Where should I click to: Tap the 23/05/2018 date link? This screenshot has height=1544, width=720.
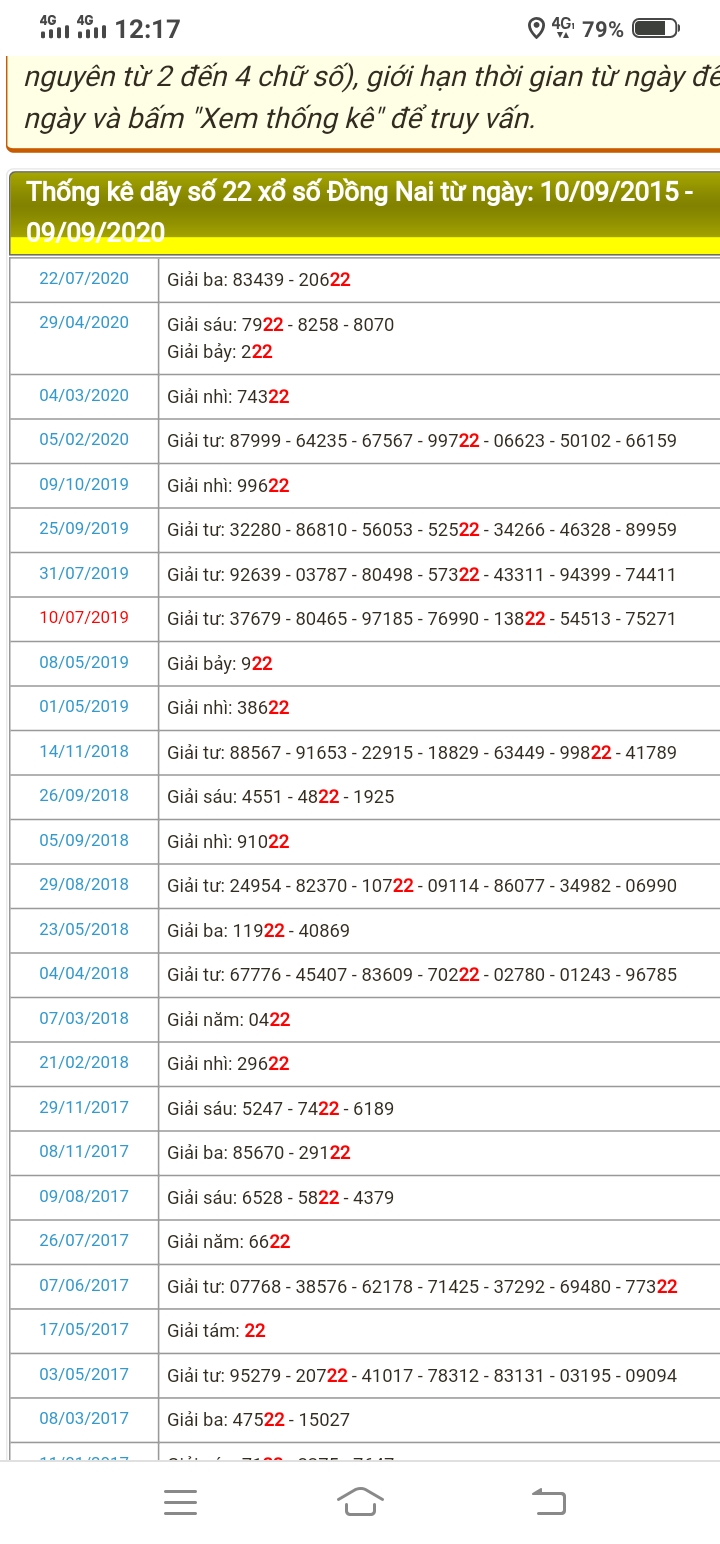click(x=84, y=930)
